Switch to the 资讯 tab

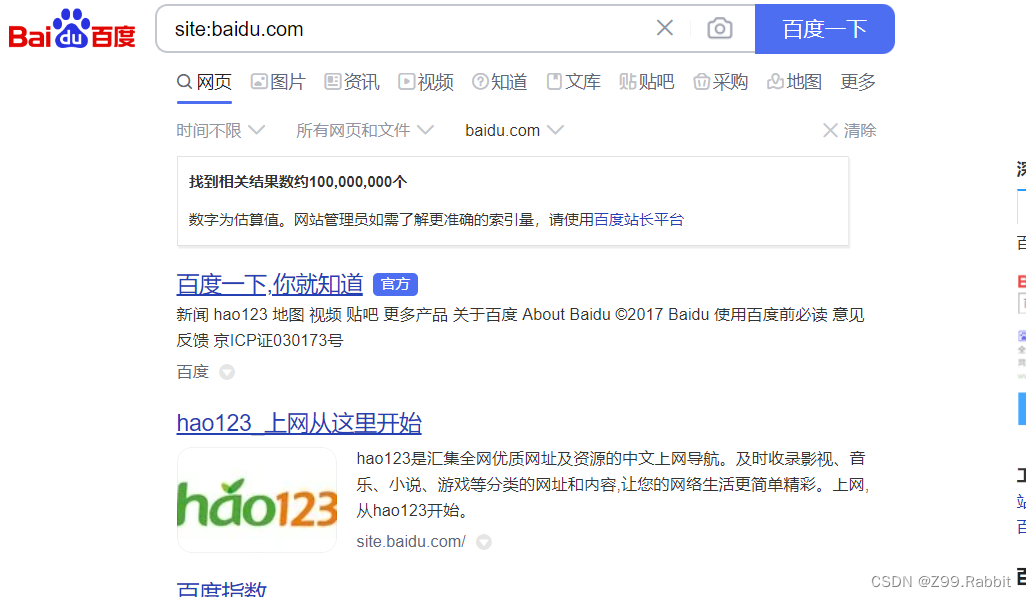click(x=352, y=82)
